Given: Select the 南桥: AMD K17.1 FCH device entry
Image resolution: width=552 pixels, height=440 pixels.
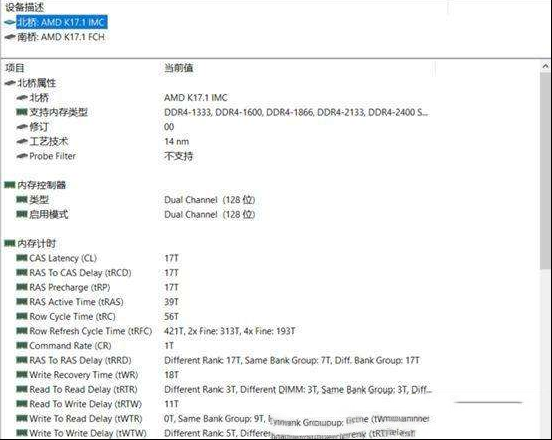Looking at the screenshot, I should (55, 37).
